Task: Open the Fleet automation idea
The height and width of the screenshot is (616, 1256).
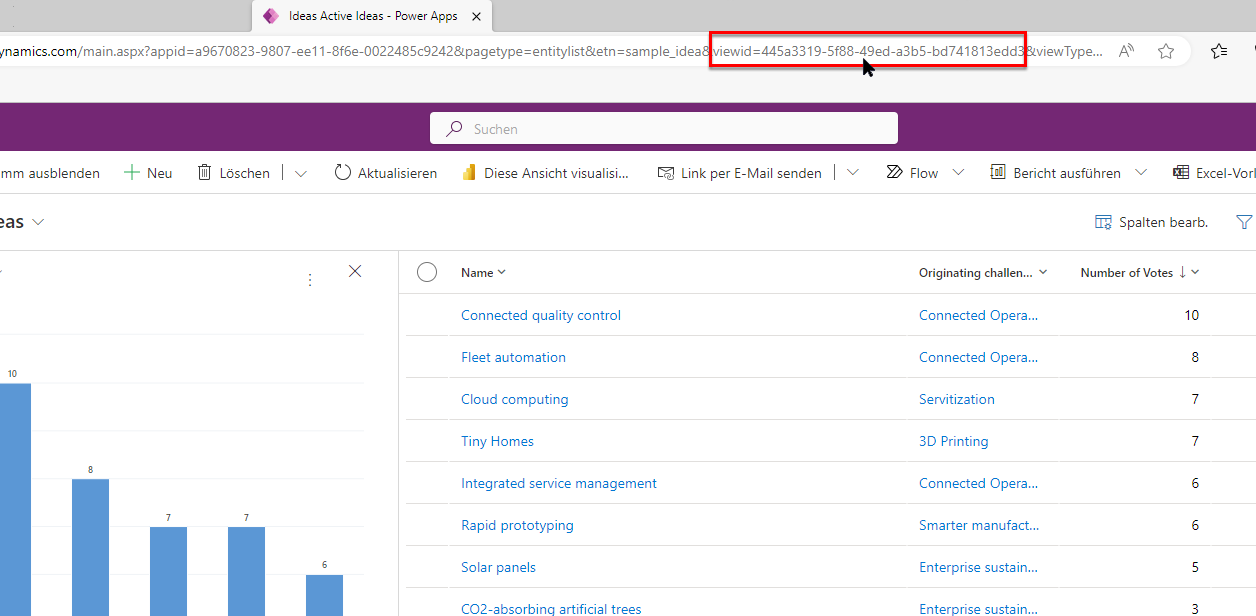Action: click(513, 357)
